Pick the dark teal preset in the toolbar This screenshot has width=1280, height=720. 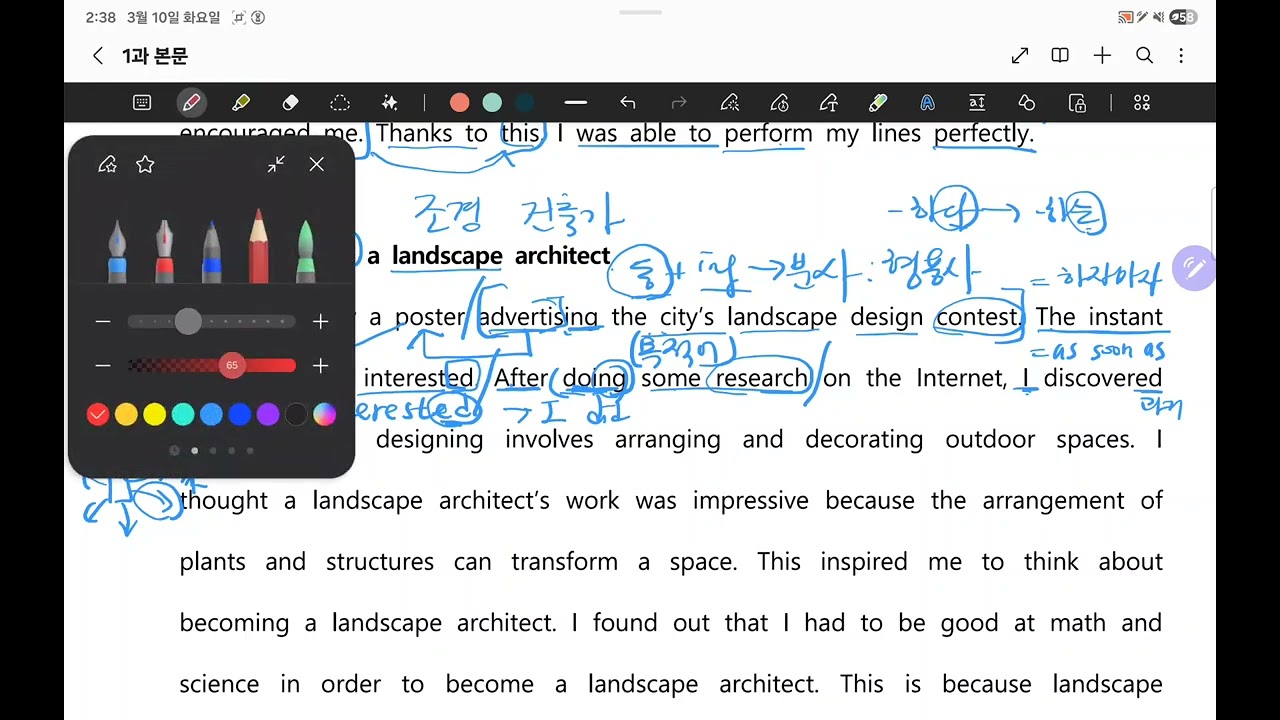pyautogui.click(x=525, y=102)
